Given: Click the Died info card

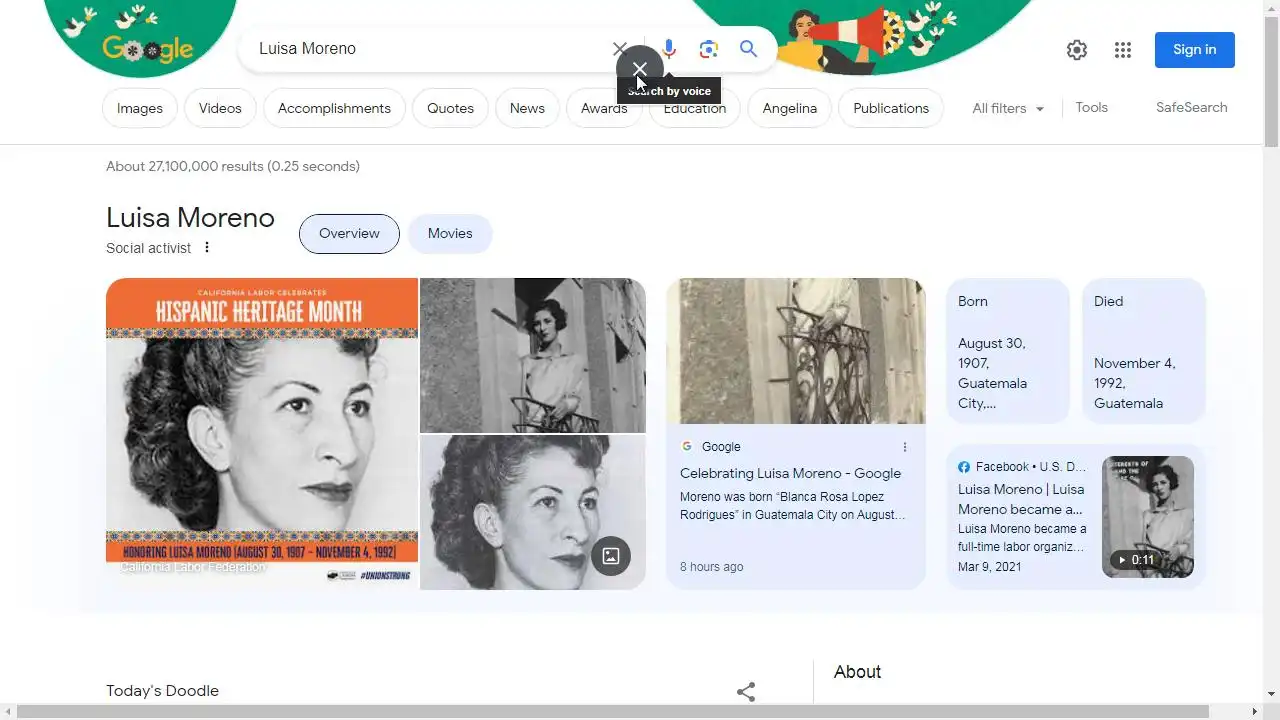Looking at the screenshot, I should coord(1144,351).
